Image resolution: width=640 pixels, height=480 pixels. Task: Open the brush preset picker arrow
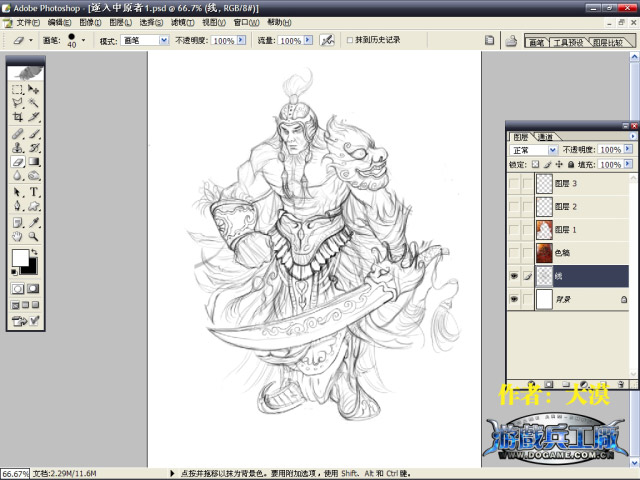point(84,40)
